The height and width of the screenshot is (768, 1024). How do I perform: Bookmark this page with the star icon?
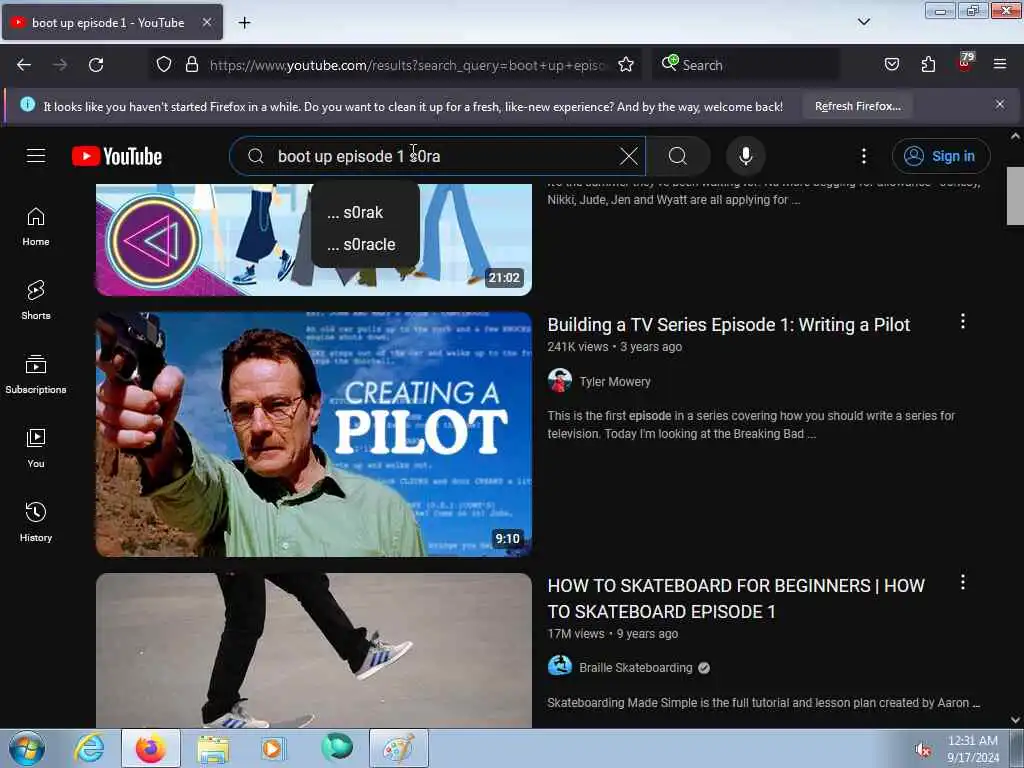pyautogui.click(x=626, y=65)
